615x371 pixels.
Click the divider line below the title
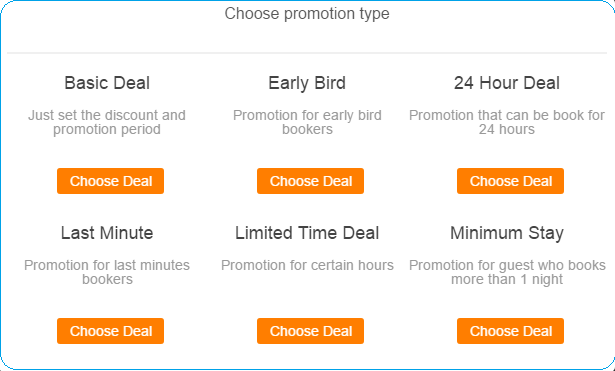(x=307, y=53)
